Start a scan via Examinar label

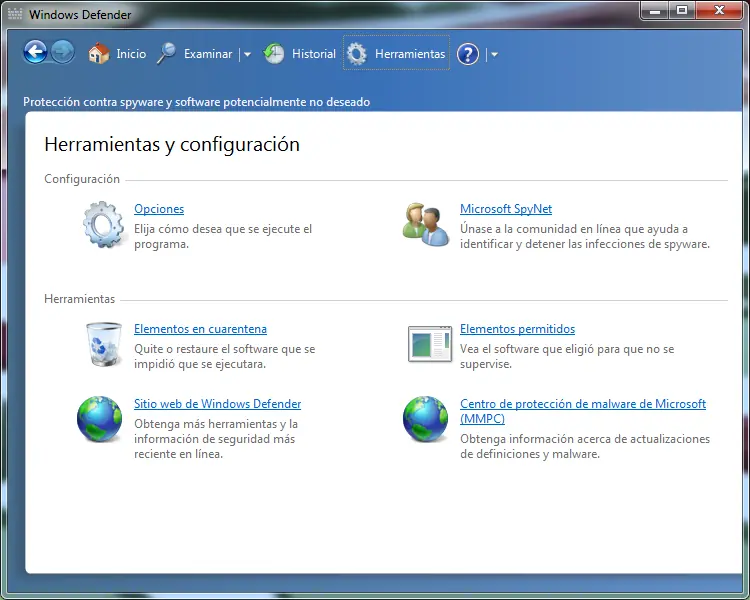pyautogui.click(x=208, y=54)
